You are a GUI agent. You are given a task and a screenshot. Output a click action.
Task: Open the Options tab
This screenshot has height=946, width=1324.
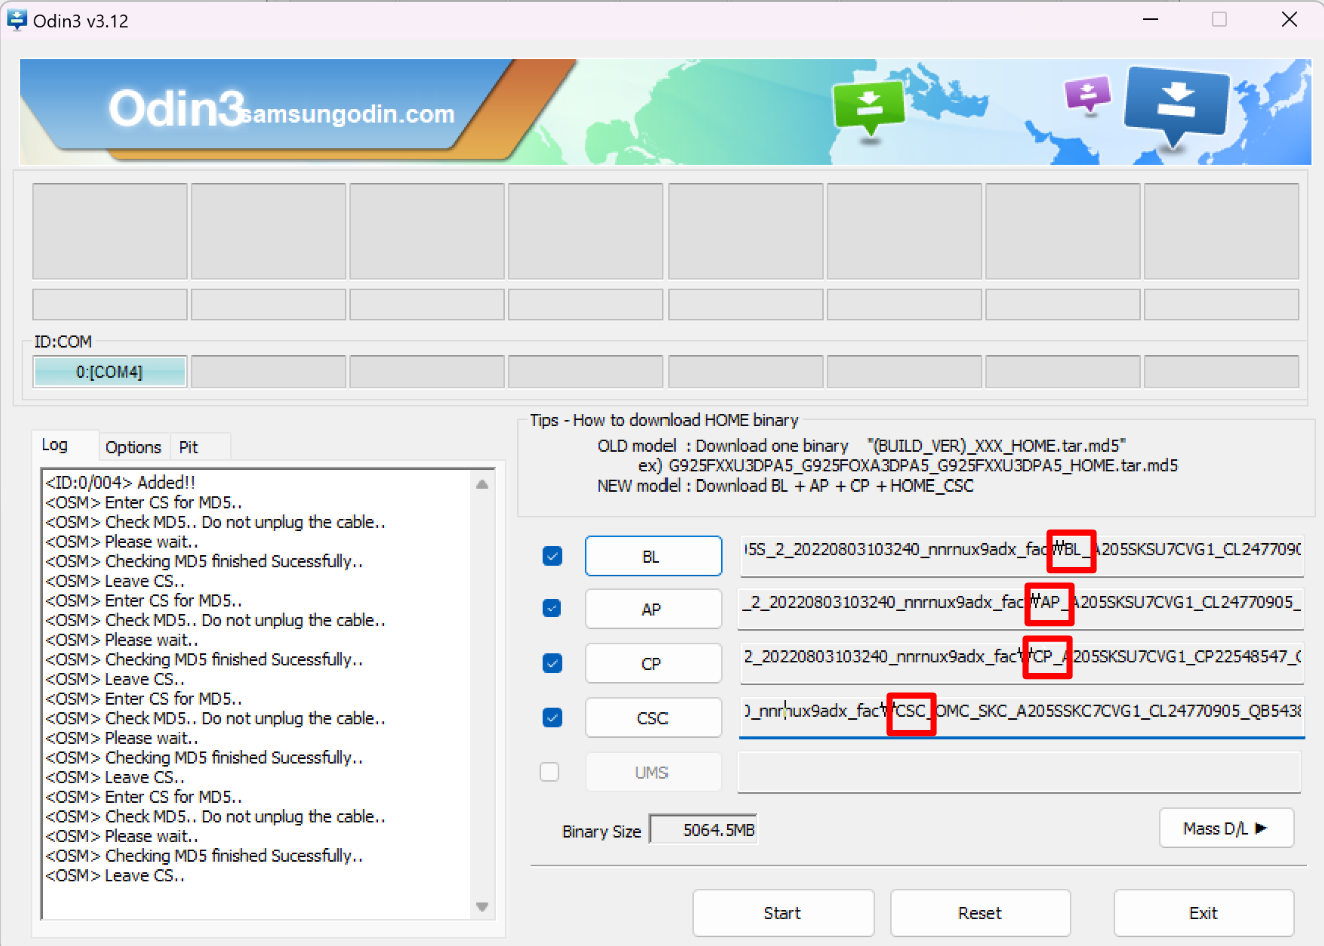(133, 447)
